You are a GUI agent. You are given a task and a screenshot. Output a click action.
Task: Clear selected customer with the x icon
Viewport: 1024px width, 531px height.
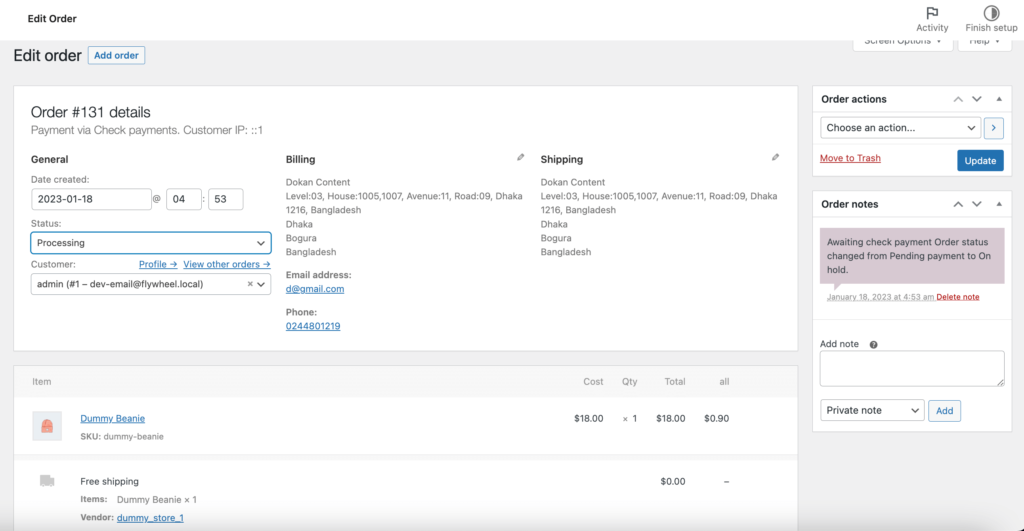249,284
